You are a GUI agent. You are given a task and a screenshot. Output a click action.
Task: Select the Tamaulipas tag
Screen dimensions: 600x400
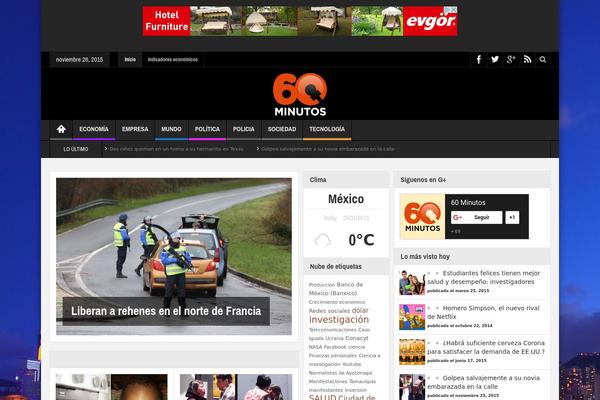362,382
